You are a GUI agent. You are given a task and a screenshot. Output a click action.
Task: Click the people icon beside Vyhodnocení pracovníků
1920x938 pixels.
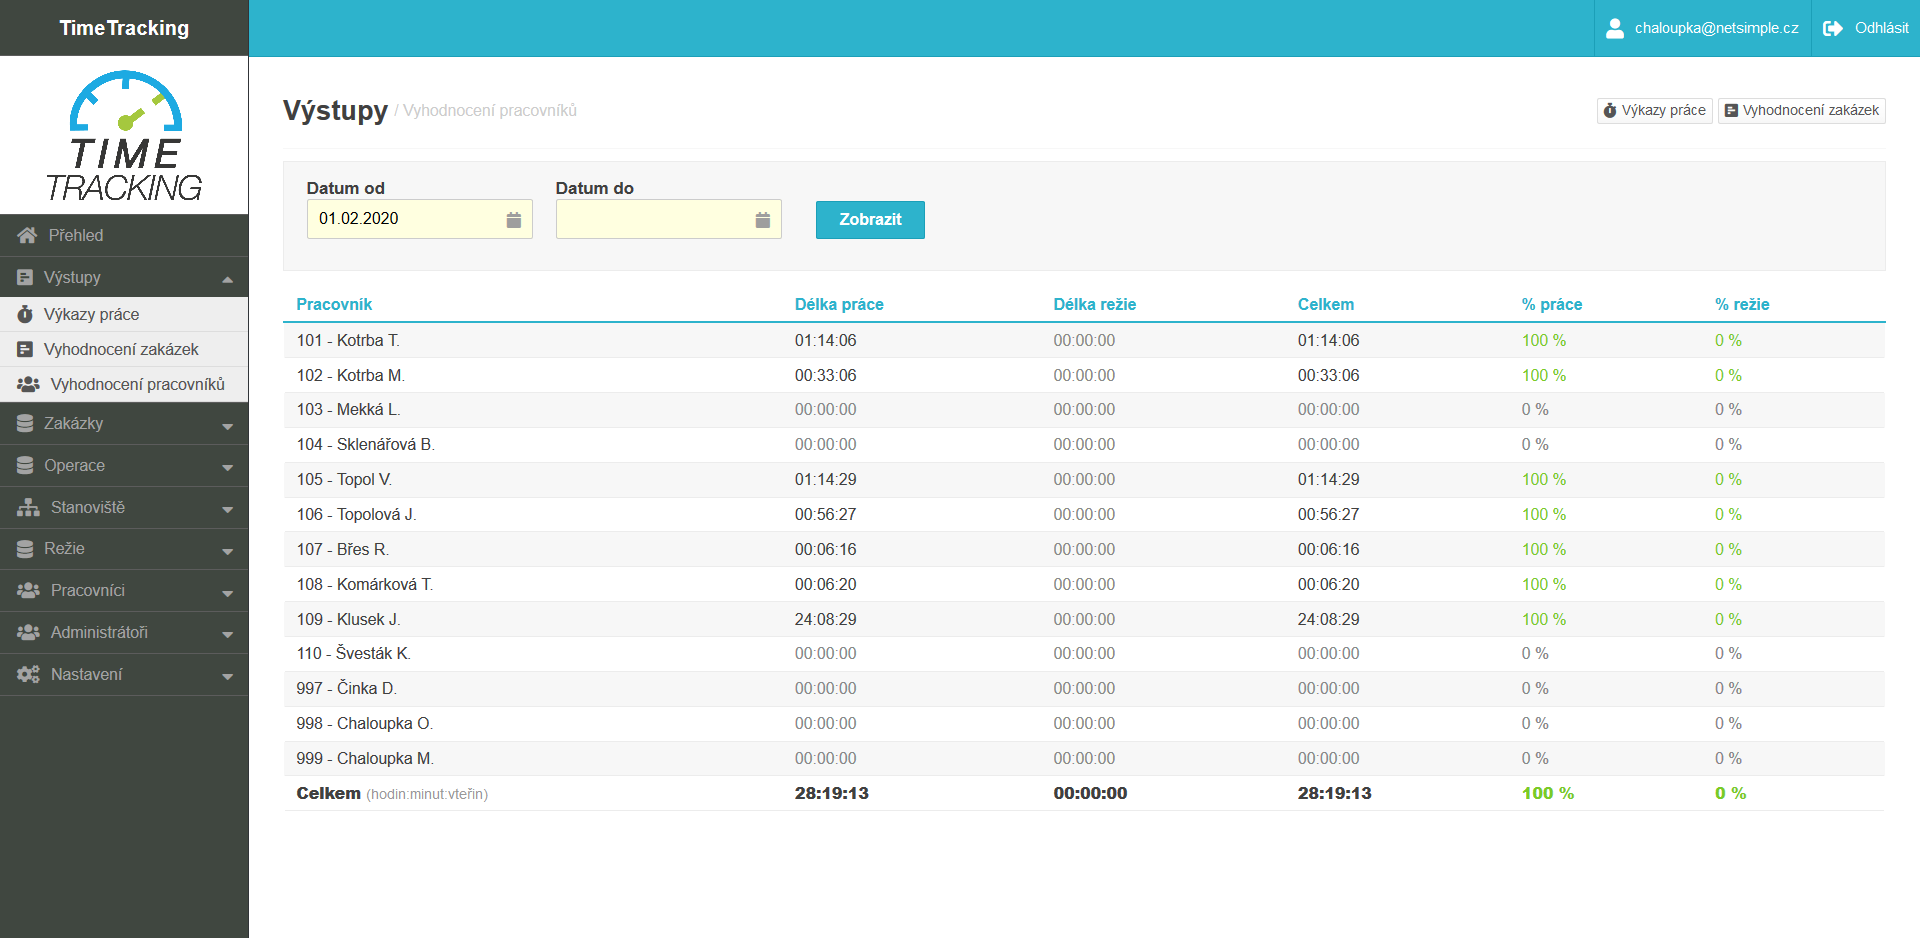coord(28,384)
